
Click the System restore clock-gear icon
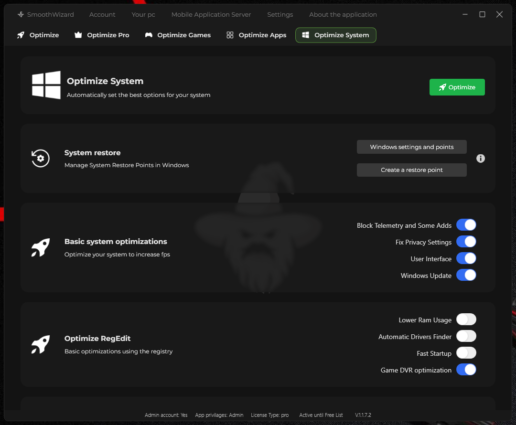[40, 158]
